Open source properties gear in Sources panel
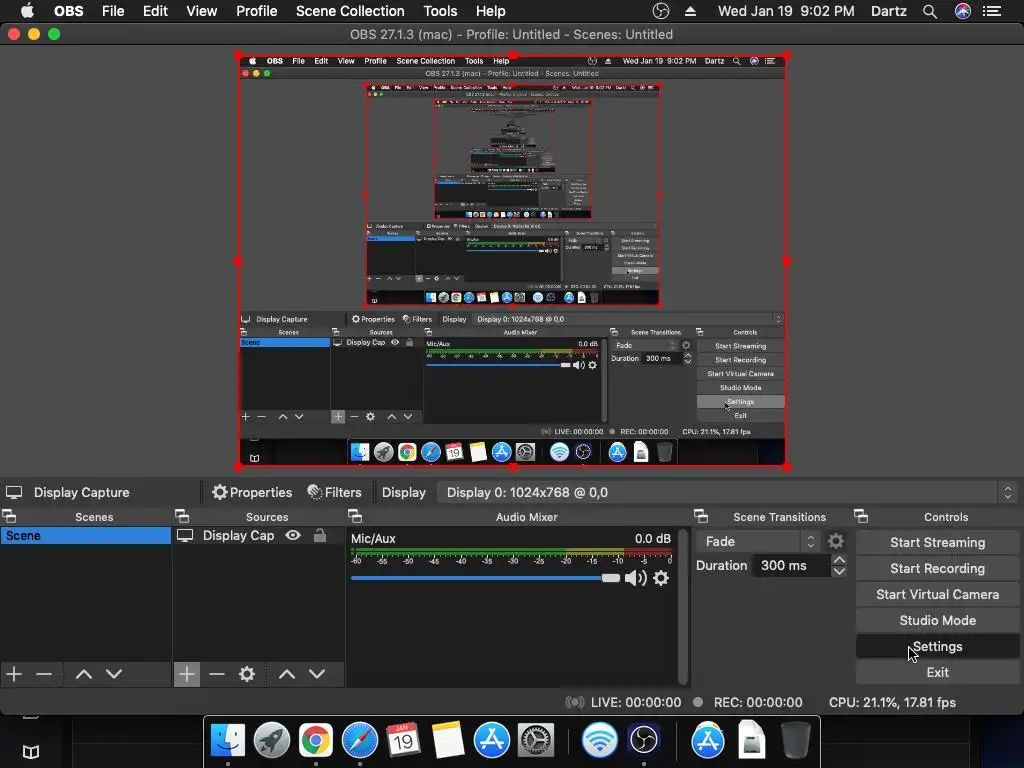This screenshot has width=1024, height=768. (247, 674)
